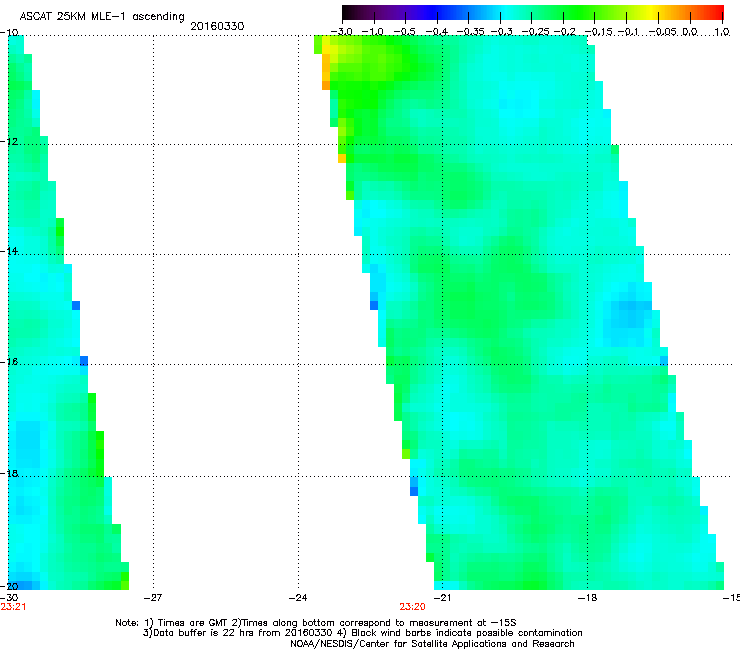The image size is (740, 650).
Task: Click the -16 latitude axis label
Action: click(x=9, y=362)
